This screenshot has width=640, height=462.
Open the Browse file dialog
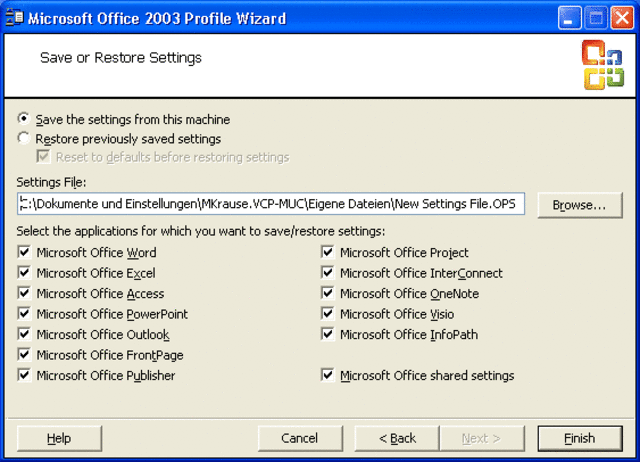tap(580, 205)
